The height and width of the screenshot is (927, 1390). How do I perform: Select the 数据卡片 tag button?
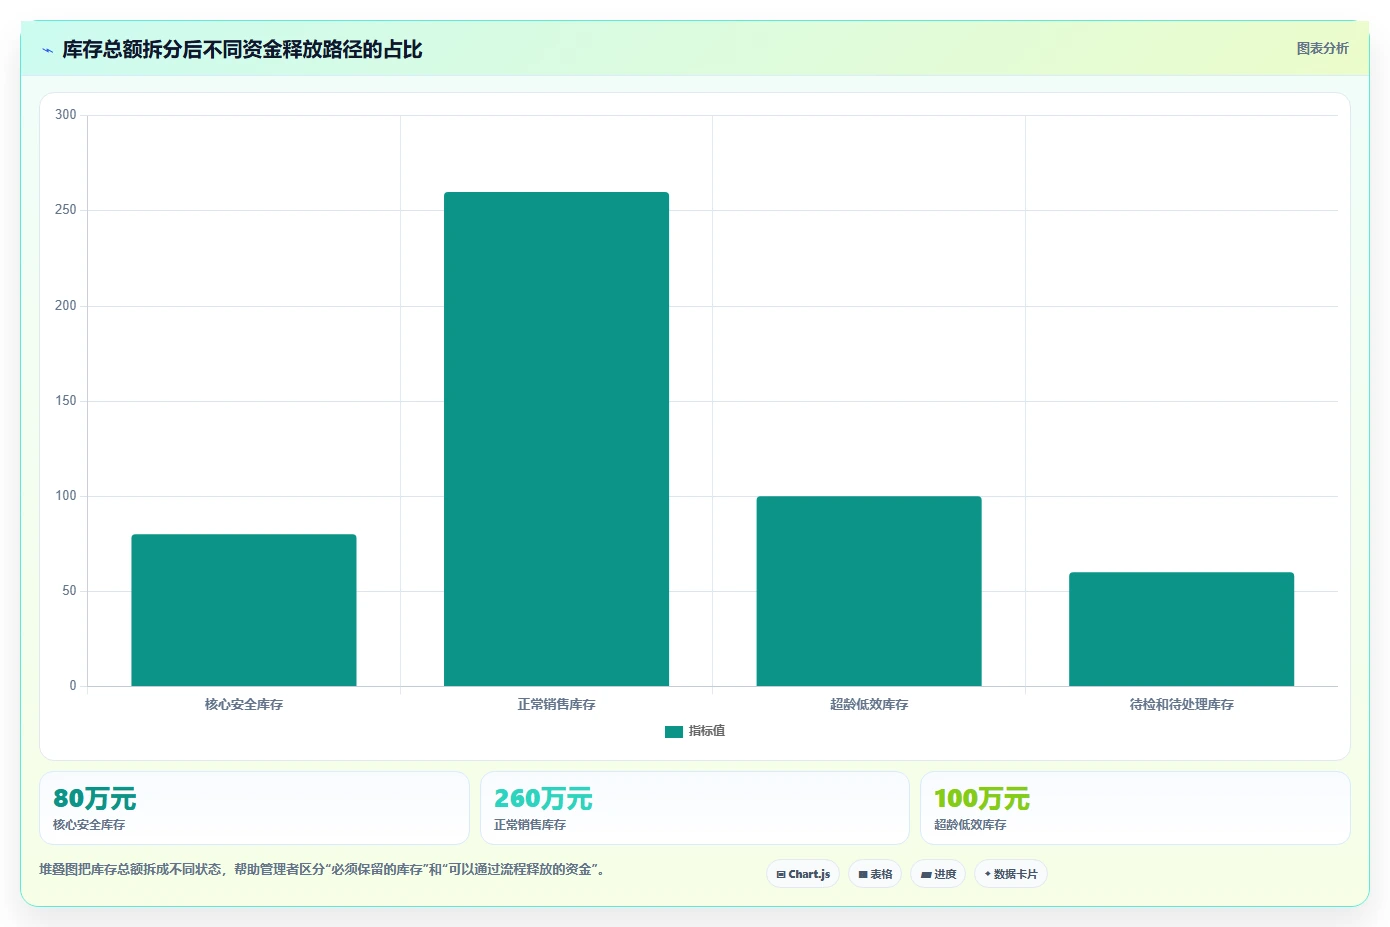[1011, 874]
